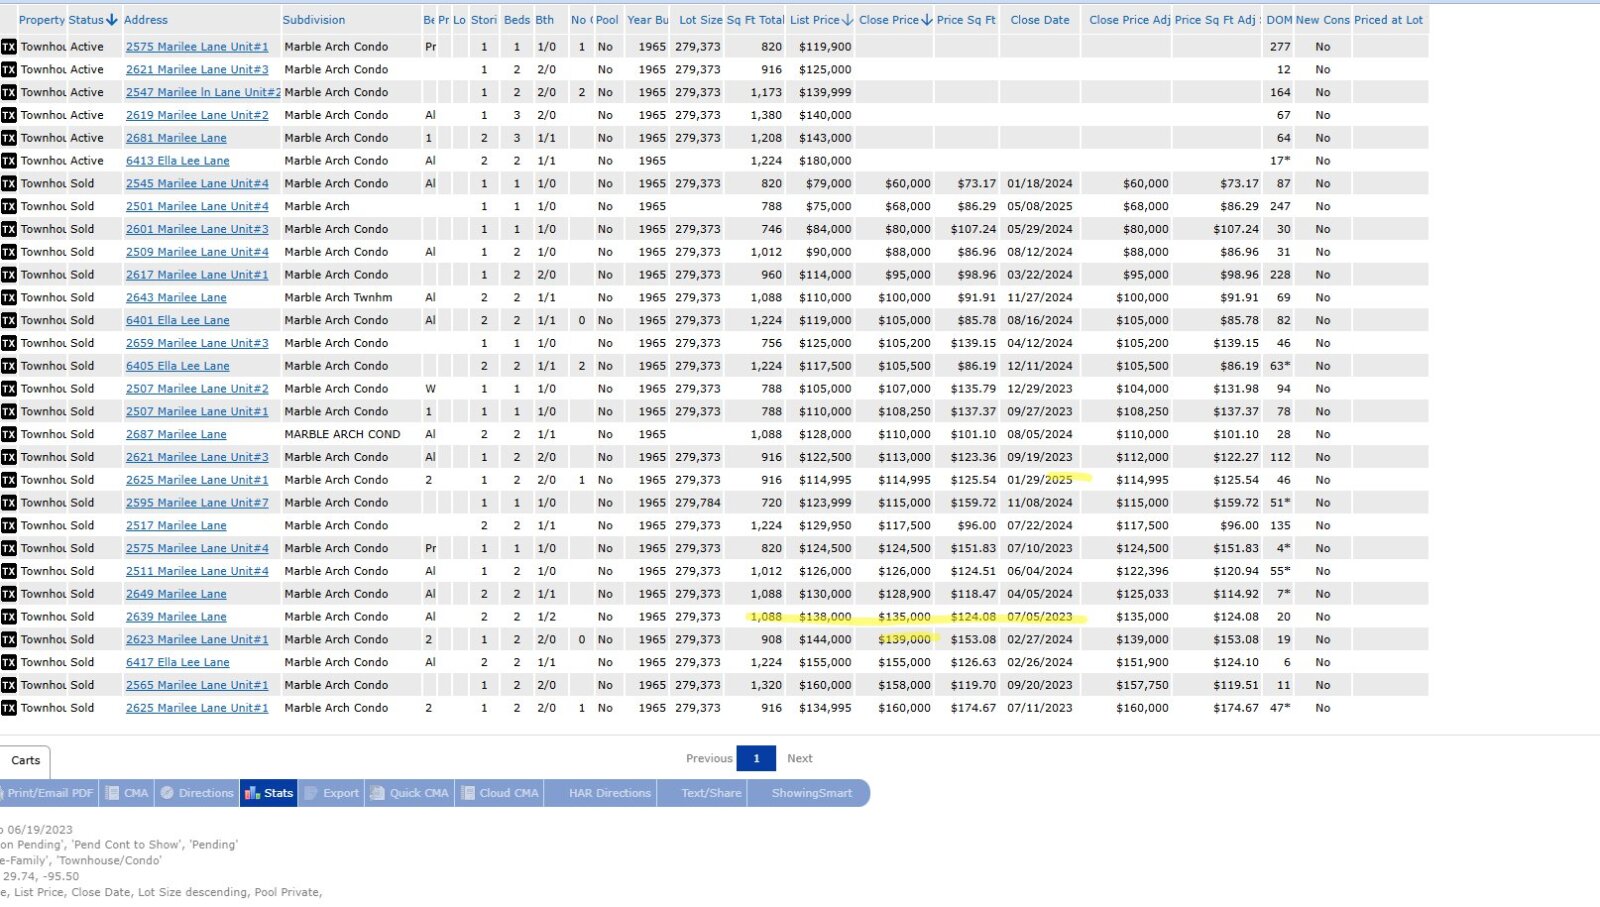1600x907 pixels.
Task: Click the Previous page link
Action: (709, 759)
